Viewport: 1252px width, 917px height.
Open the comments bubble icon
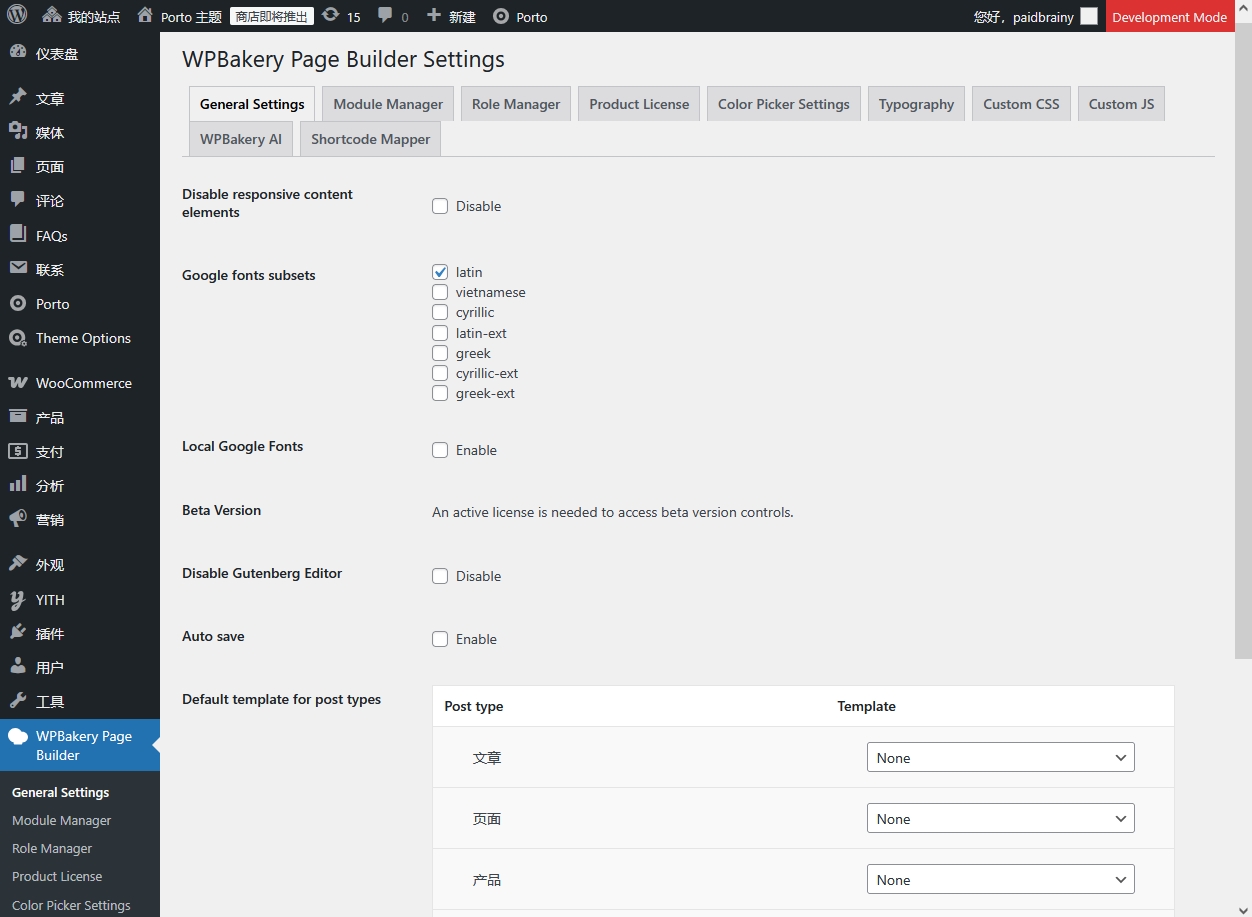coord(386,16)
